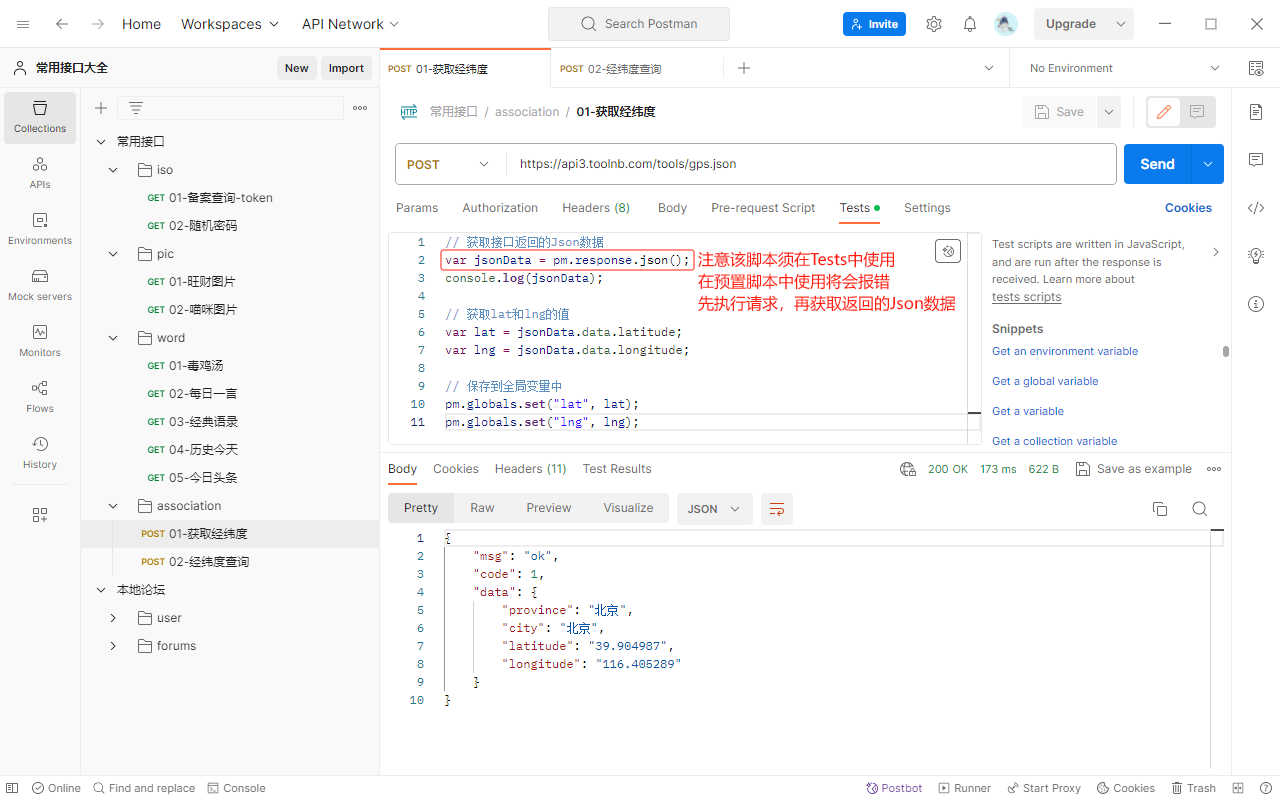
Task: Open the collections filter icon
Action: click(136, 108)
